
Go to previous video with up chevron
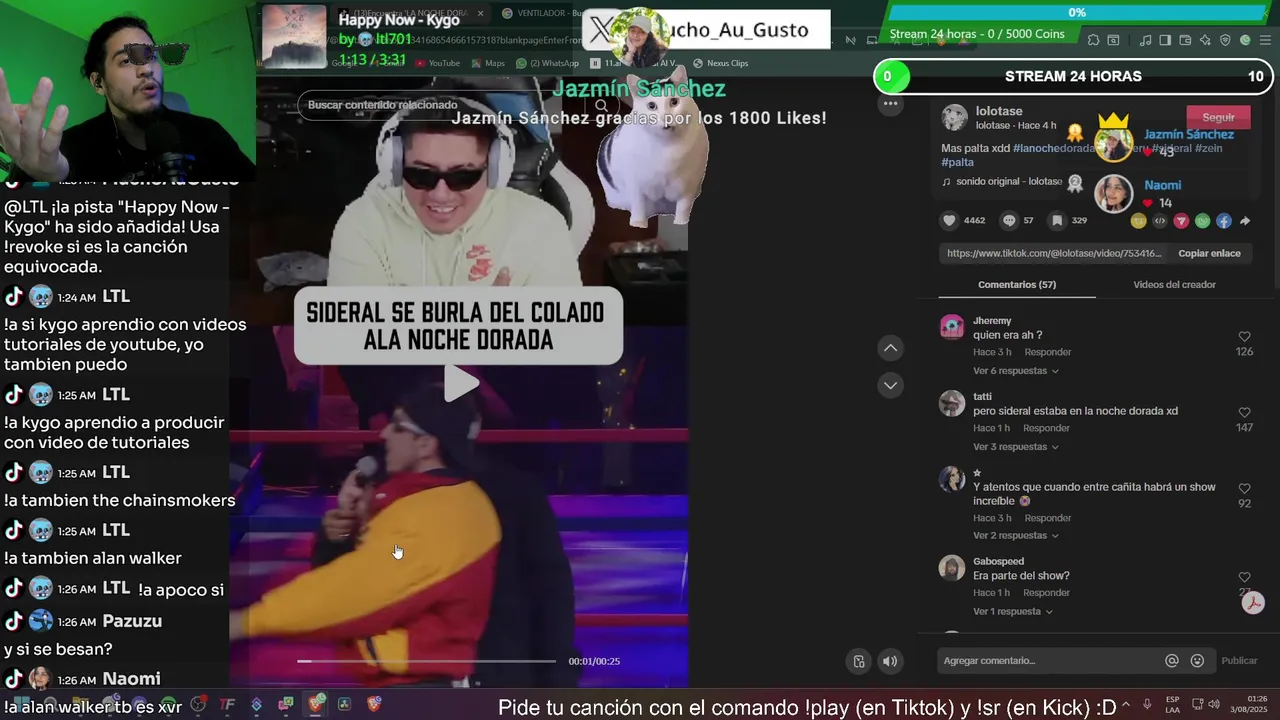890,348
